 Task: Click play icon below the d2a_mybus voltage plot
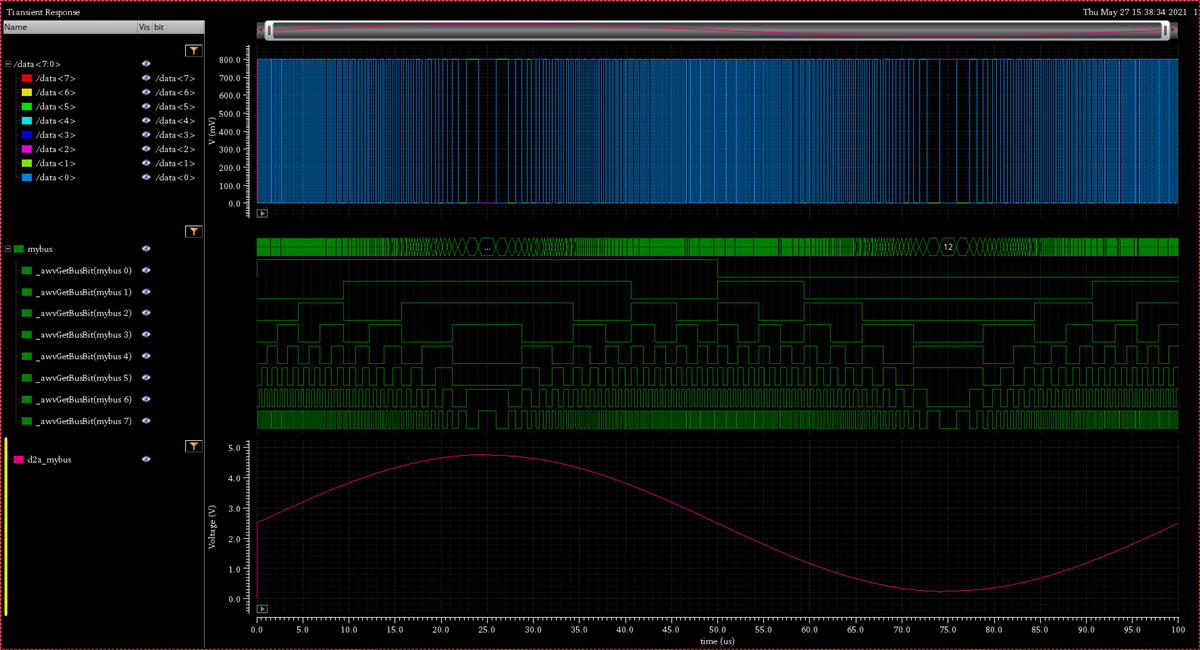tap(262, 608)
